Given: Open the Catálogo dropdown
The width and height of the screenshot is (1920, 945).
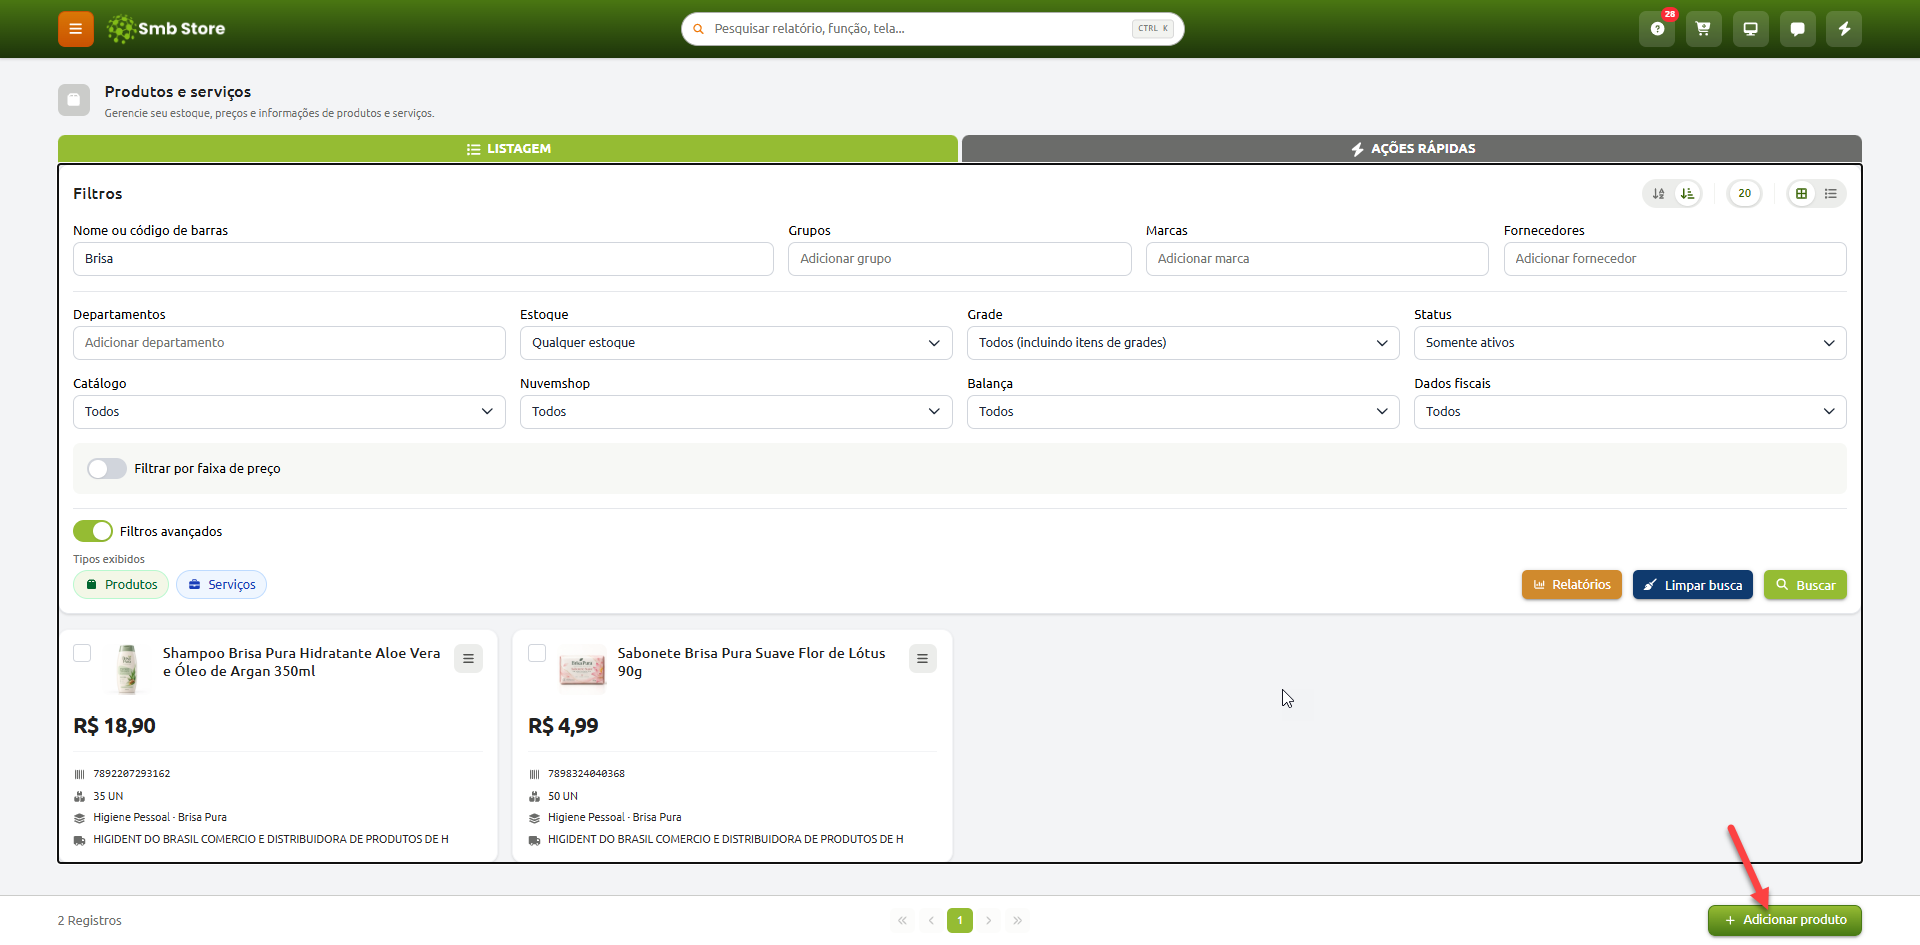Looking at the screenshot, I should pyautogui.click(x=289, y=412).
